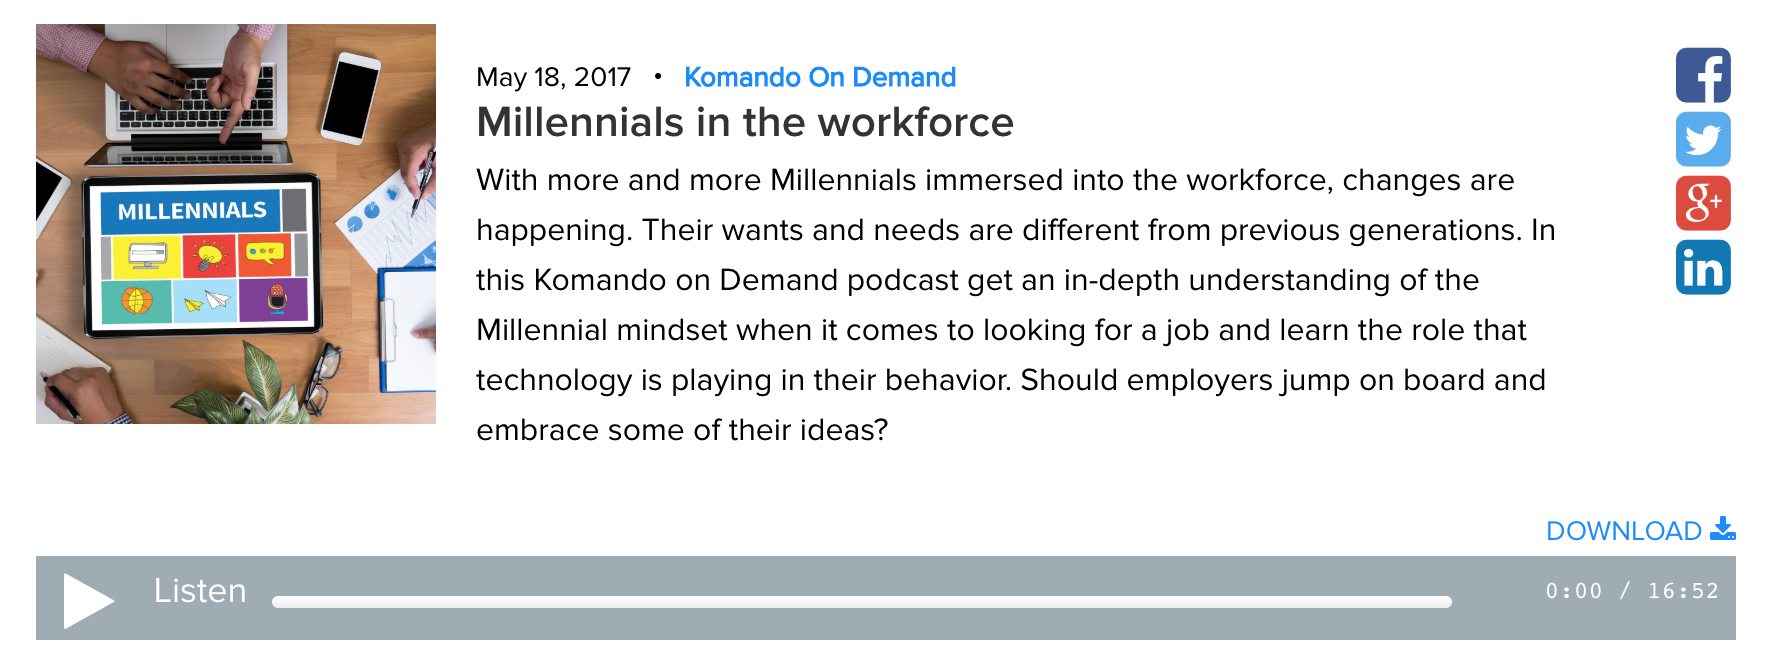Click the download arrow icon
This screenshot has width=1768, height=664.
point(1723,529)
